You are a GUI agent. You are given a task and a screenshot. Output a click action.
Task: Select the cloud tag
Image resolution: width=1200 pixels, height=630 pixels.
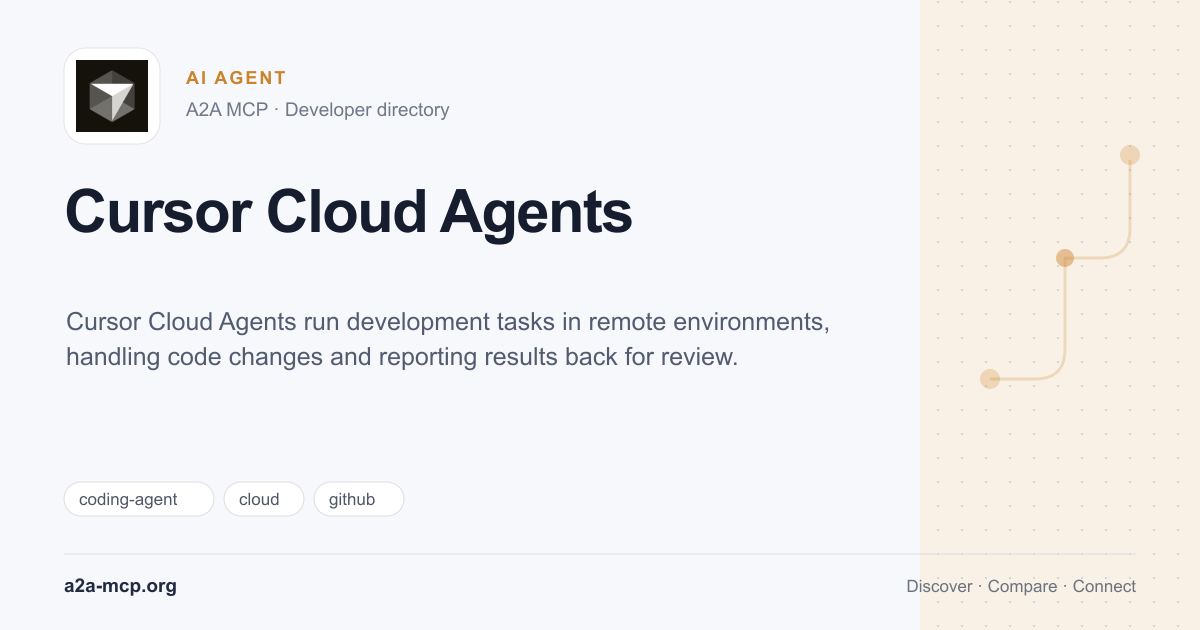(264, 499)
